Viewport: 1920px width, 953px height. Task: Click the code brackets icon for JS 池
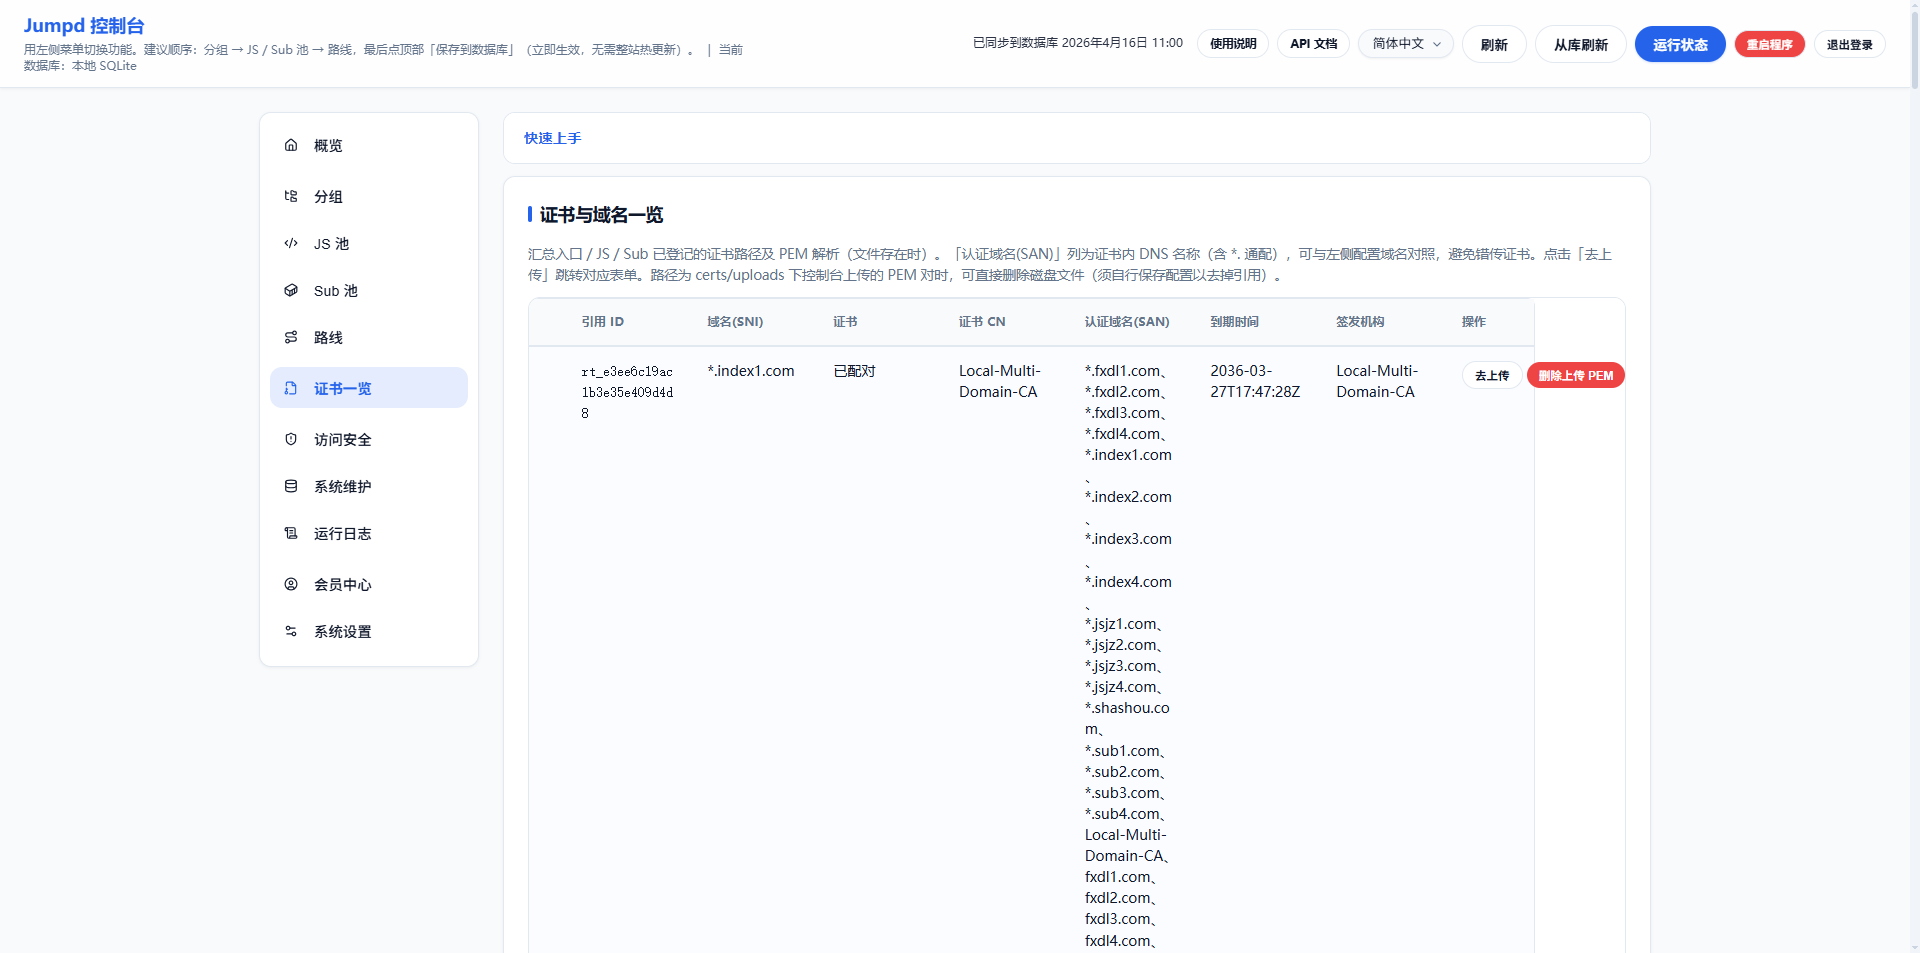coord(291,243)
